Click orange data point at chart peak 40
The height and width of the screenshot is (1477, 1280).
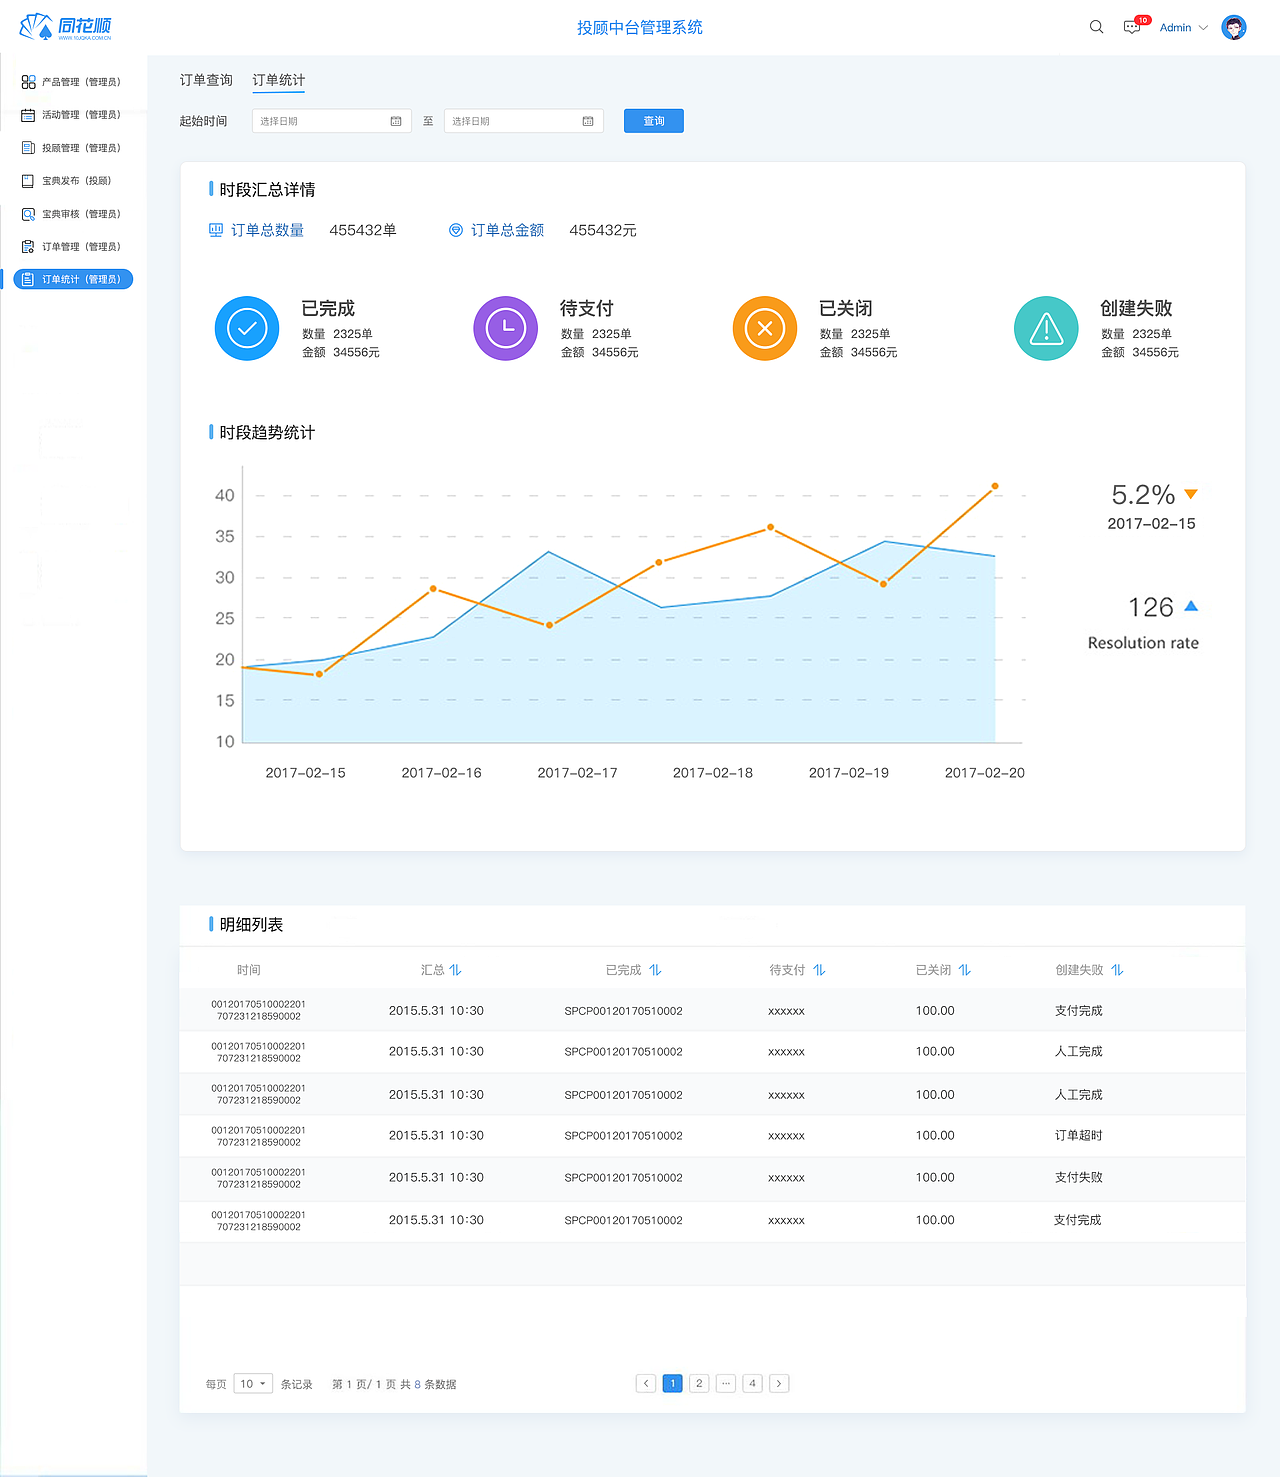pos(995,486)
